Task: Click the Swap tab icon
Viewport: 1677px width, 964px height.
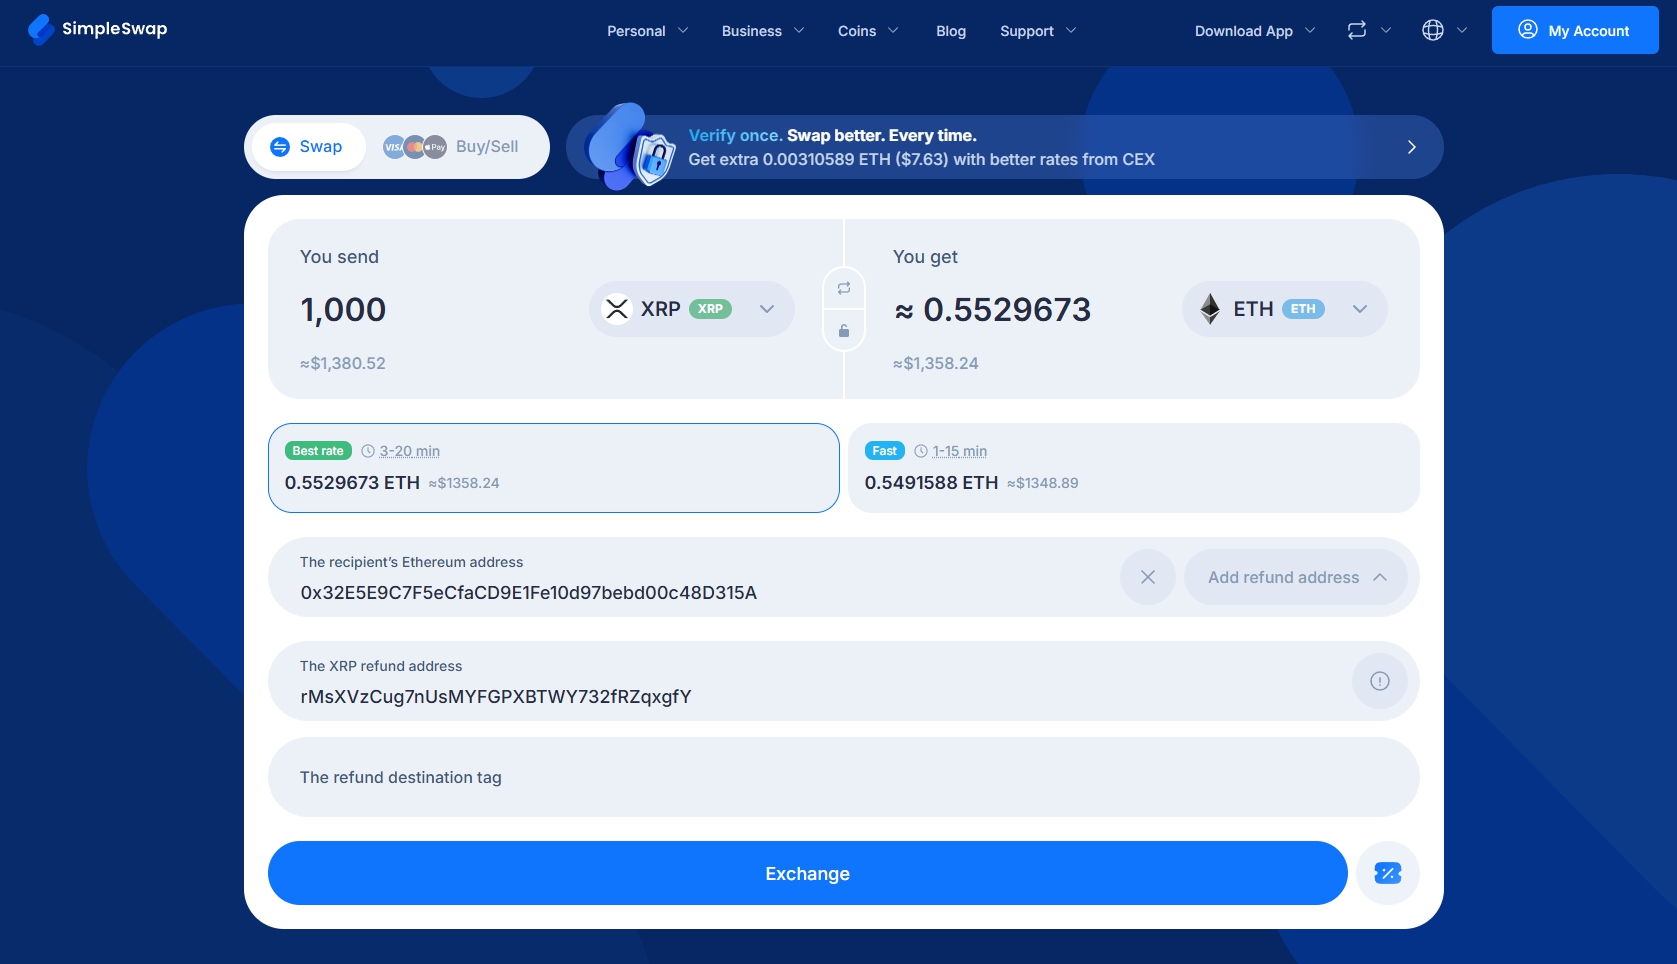Action: click(x=280, y=147)
